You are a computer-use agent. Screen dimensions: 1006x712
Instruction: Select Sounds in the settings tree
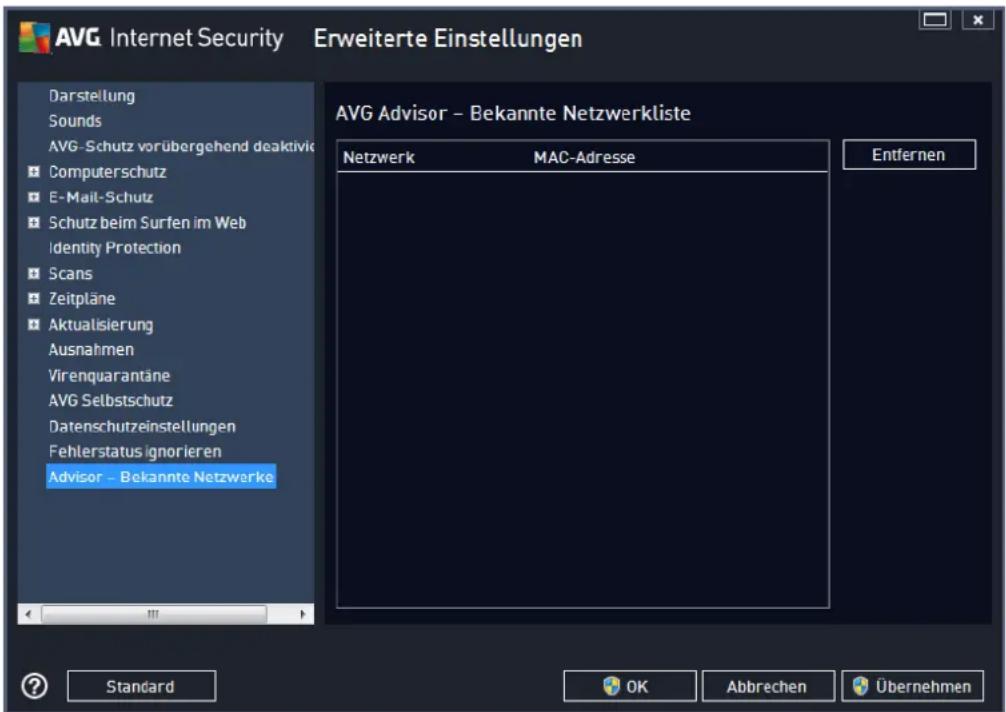(x=75, y=121)
